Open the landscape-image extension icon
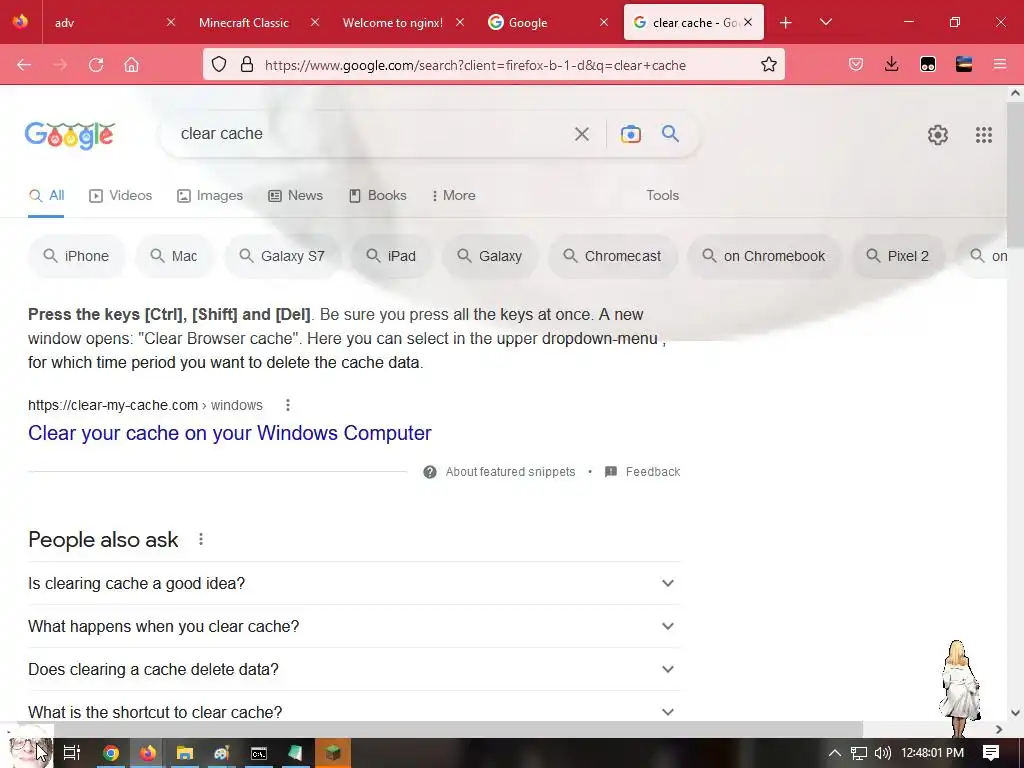This screenshot has height=768, width=1024. [963, 65]
